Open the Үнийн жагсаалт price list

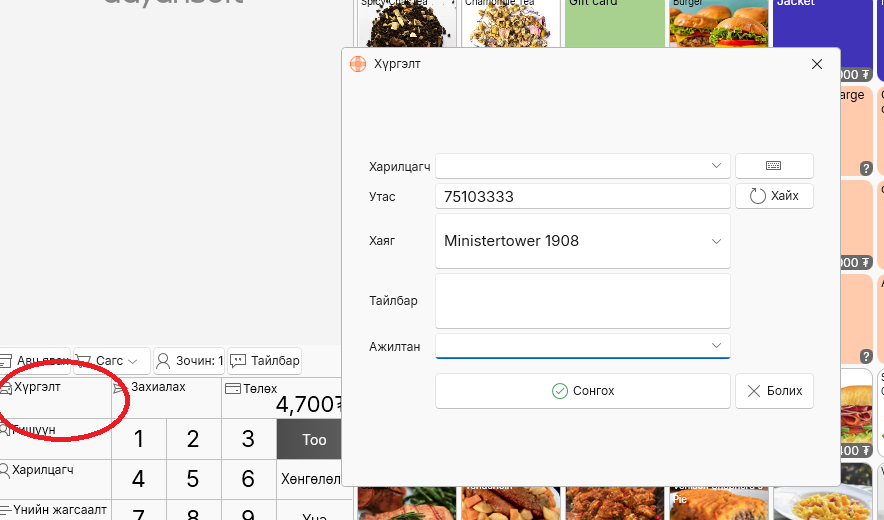tap(55, 510)
